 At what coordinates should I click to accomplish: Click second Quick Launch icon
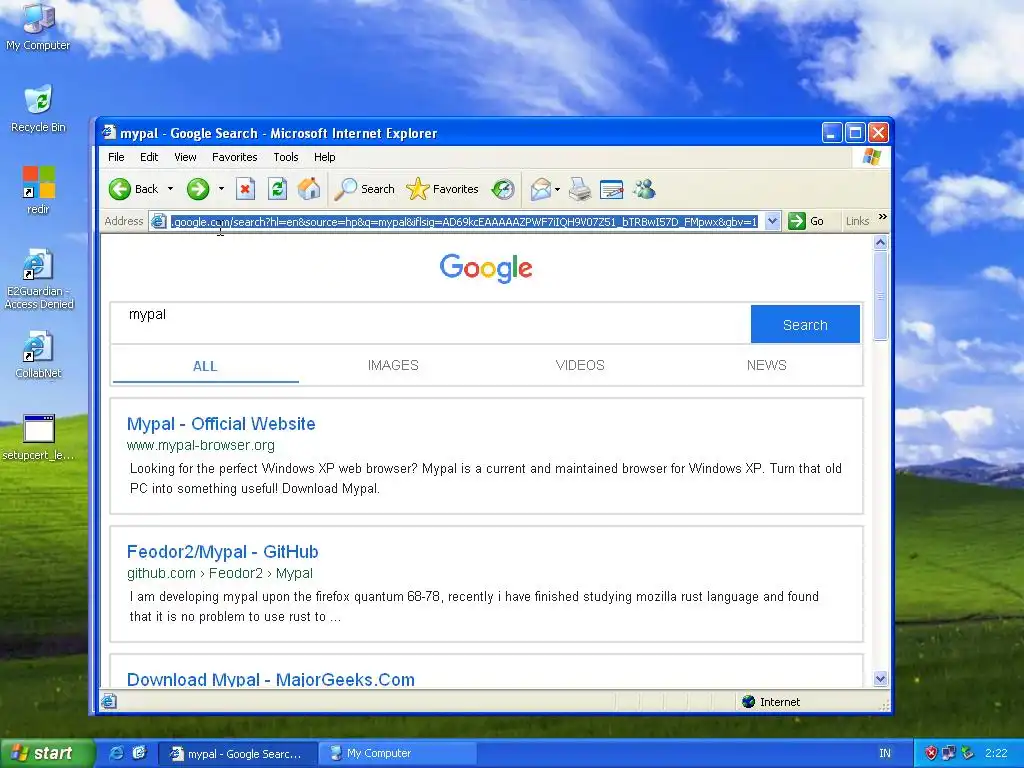point(139,753)
